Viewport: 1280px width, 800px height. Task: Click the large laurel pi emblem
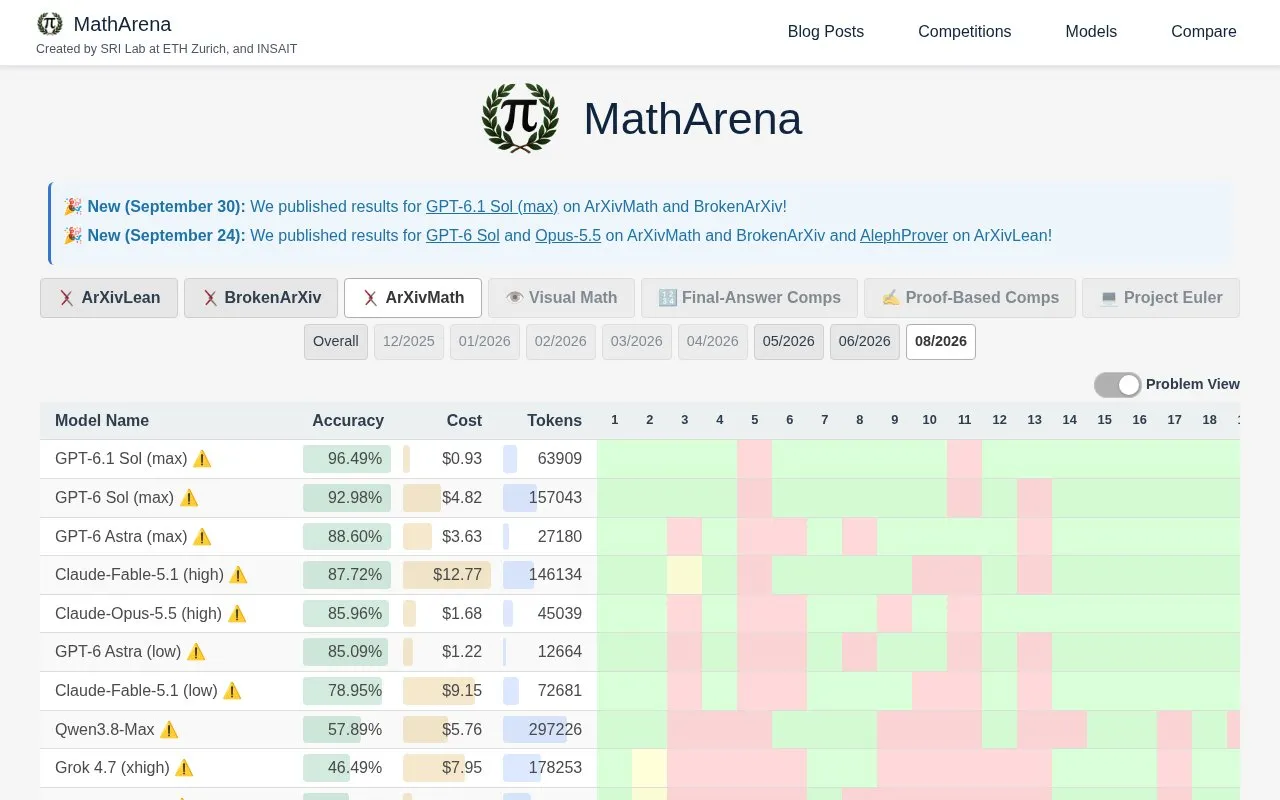click(520, 118)
